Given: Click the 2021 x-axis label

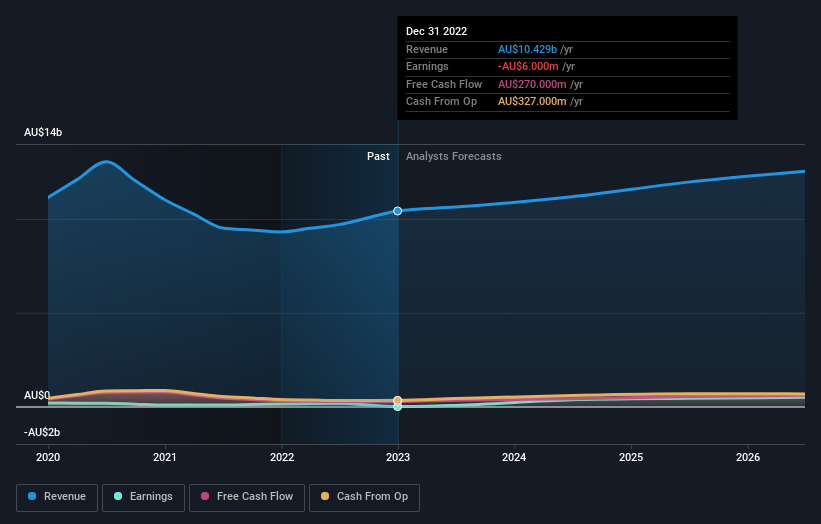Looking at the screenshot, I should pyautogui.click(x=165, y=457).
